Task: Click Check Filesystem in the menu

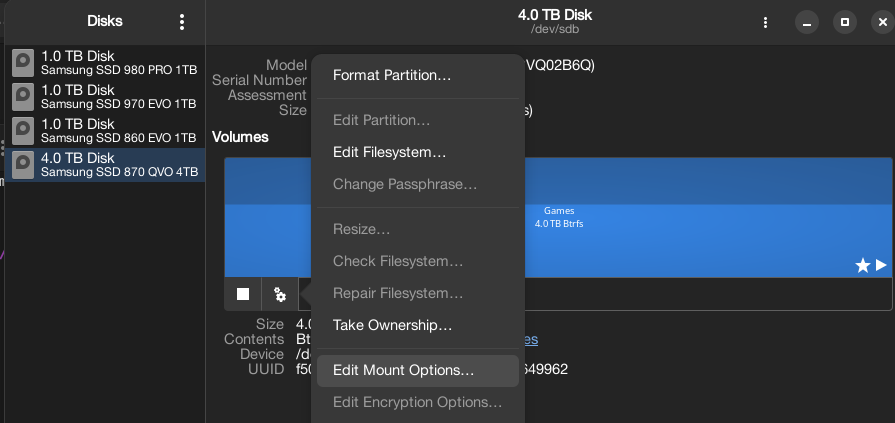Action: click(398, 261)
